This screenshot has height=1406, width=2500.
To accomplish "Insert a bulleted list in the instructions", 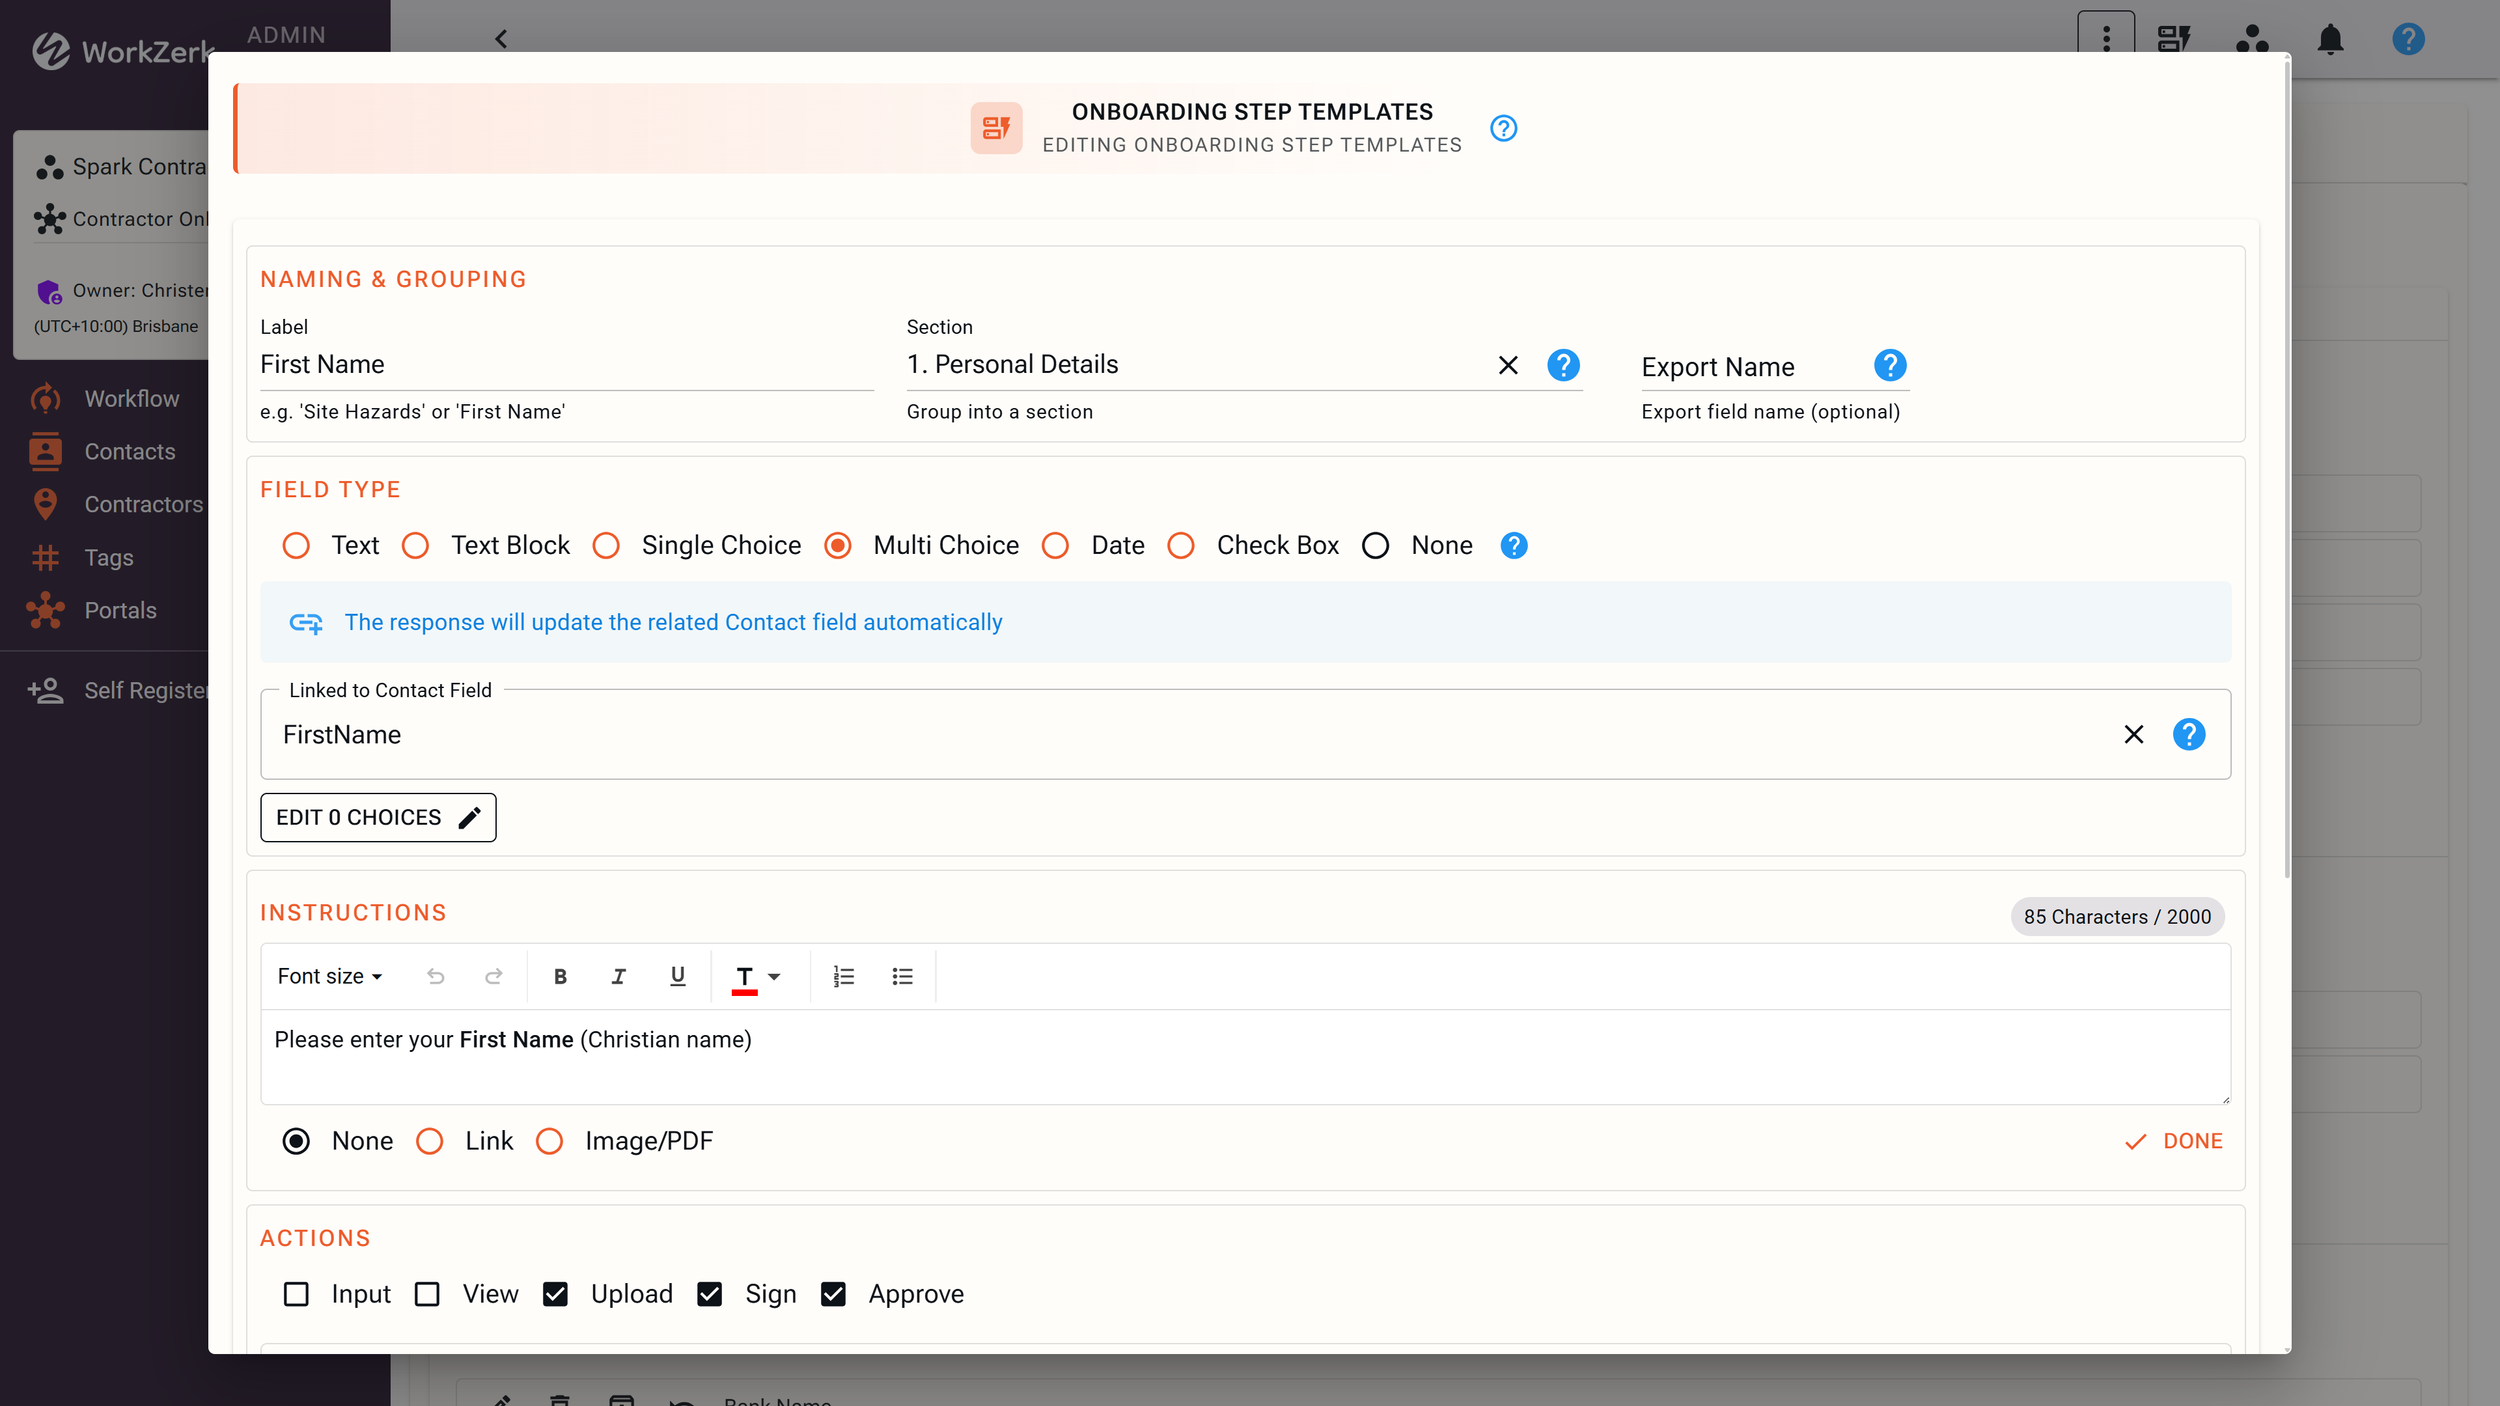I will click(x=903, y=976).
